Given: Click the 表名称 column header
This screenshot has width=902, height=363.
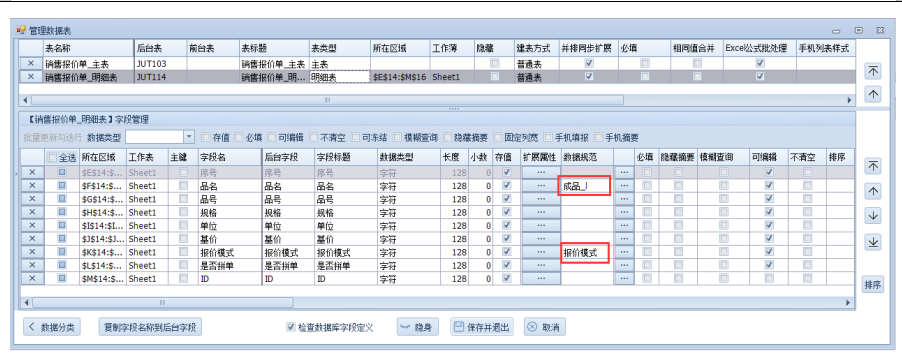Looking at the screenshot, I should 89,48.
